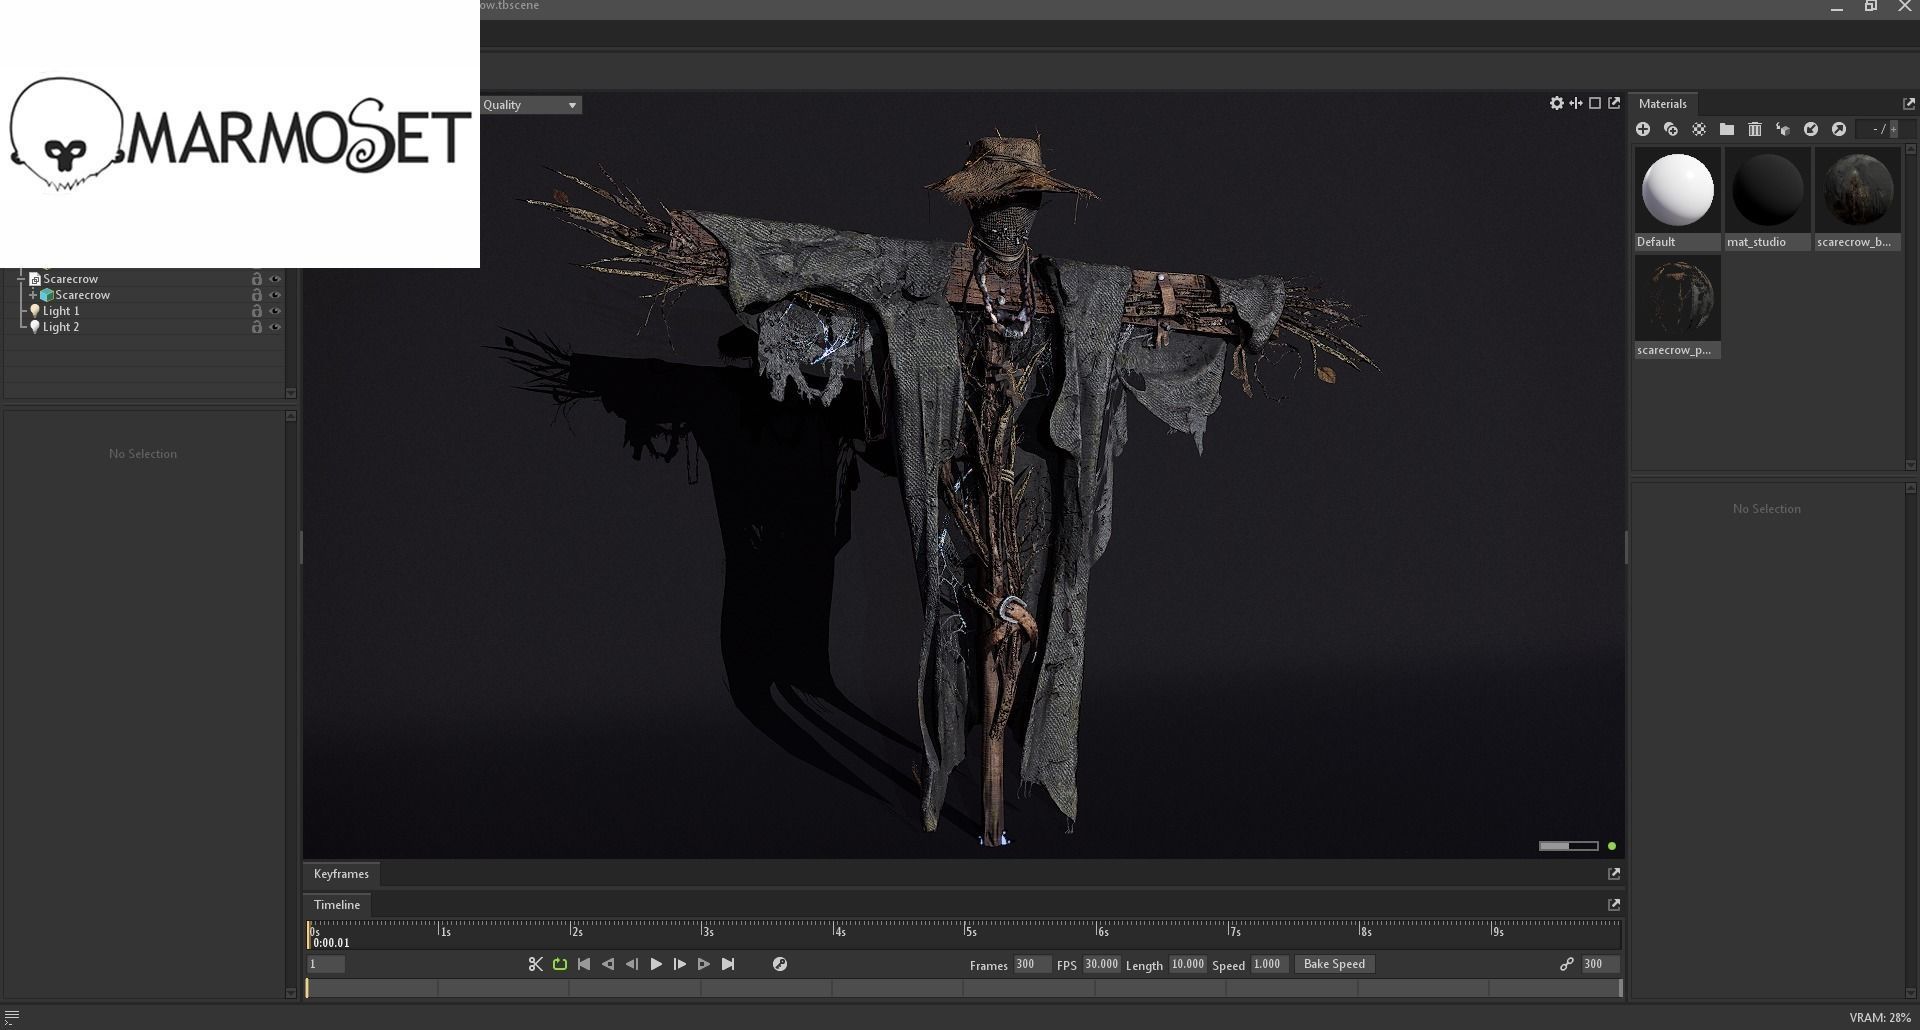This screenshot has height=1030, width=1920.
Task: Go to previous keyframe
Action: click(608, 964)
